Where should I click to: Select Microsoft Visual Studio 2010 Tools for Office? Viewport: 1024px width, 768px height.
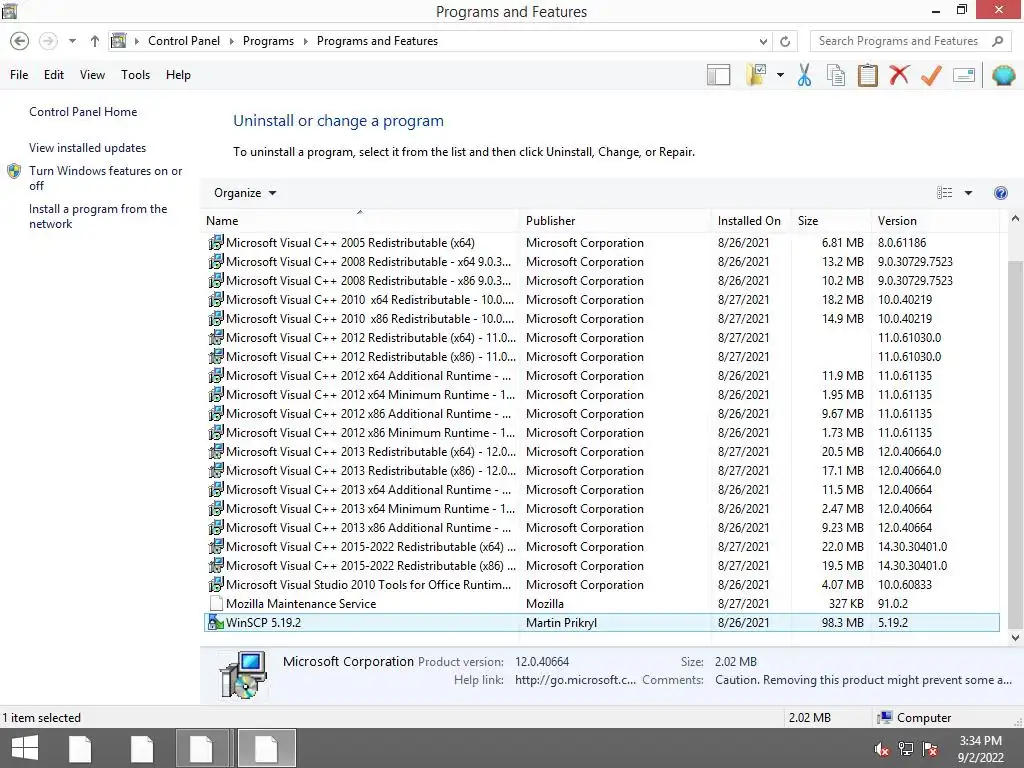click(601, 584)
